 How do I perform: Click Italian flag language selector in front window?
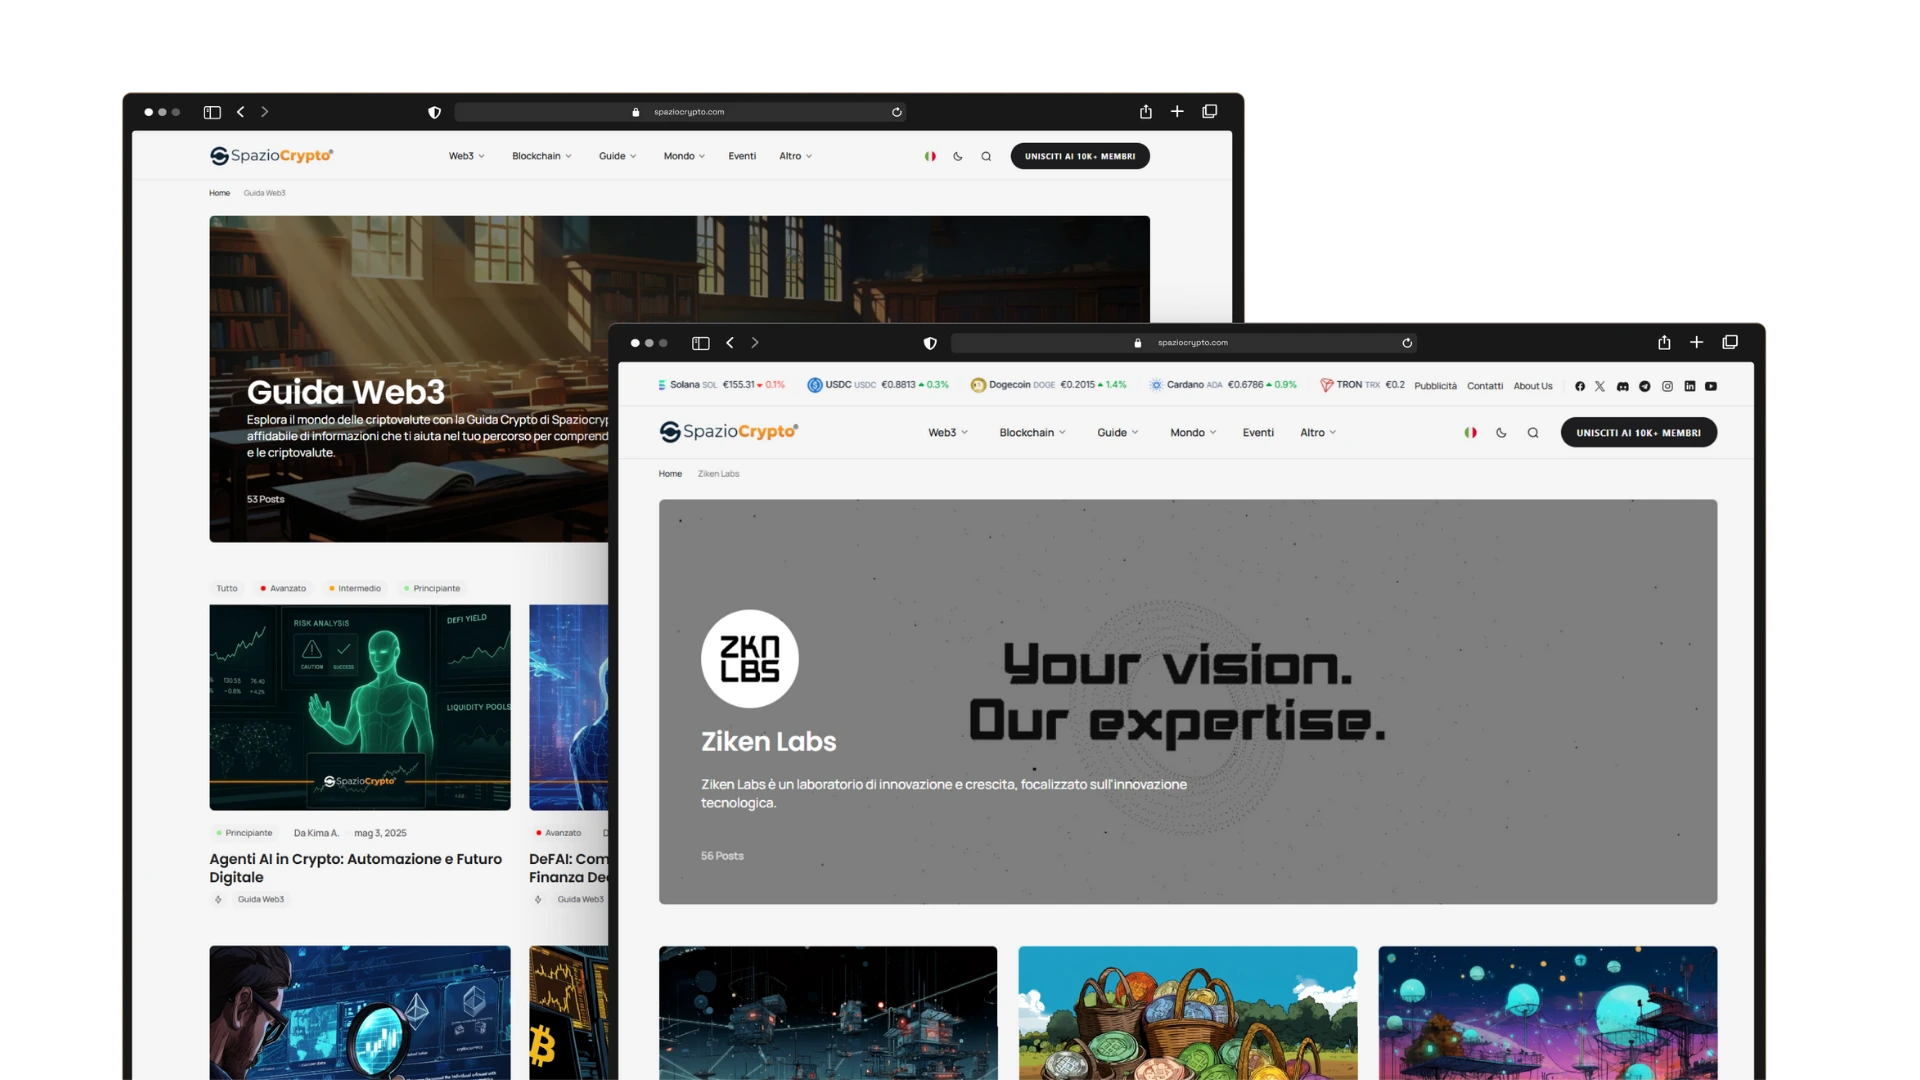point(1470,433)
